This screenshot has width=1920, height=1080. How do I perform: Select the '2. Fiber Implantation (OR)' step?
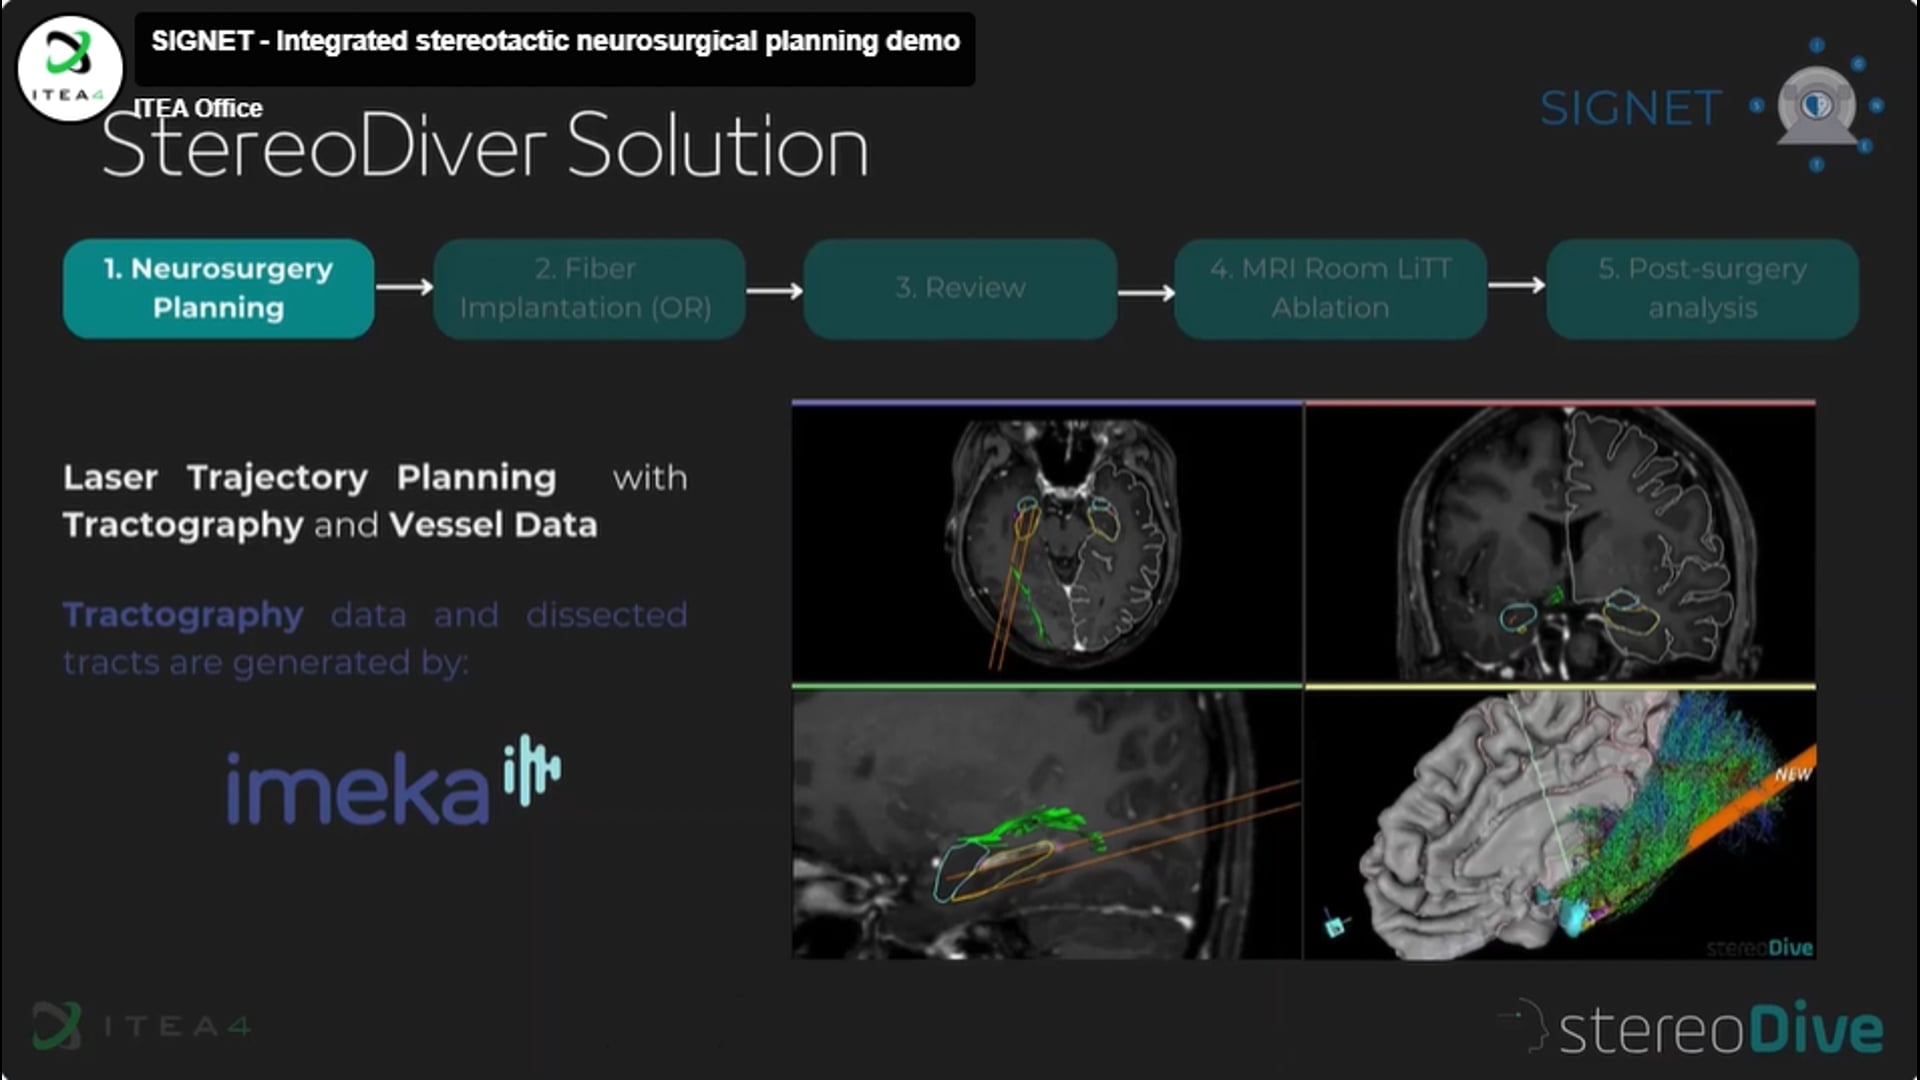click(x=588, y=288)
